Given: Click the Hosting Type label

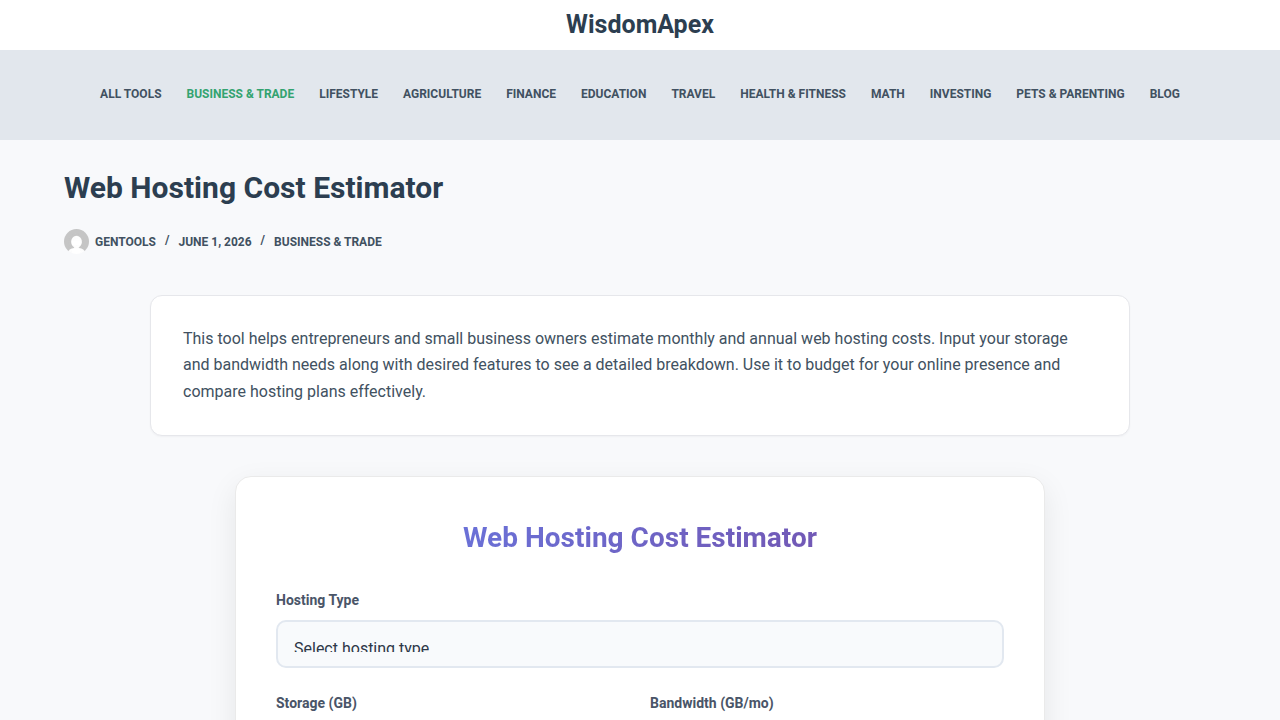Looking at the screenshot, I should click(x=317, y=600).
